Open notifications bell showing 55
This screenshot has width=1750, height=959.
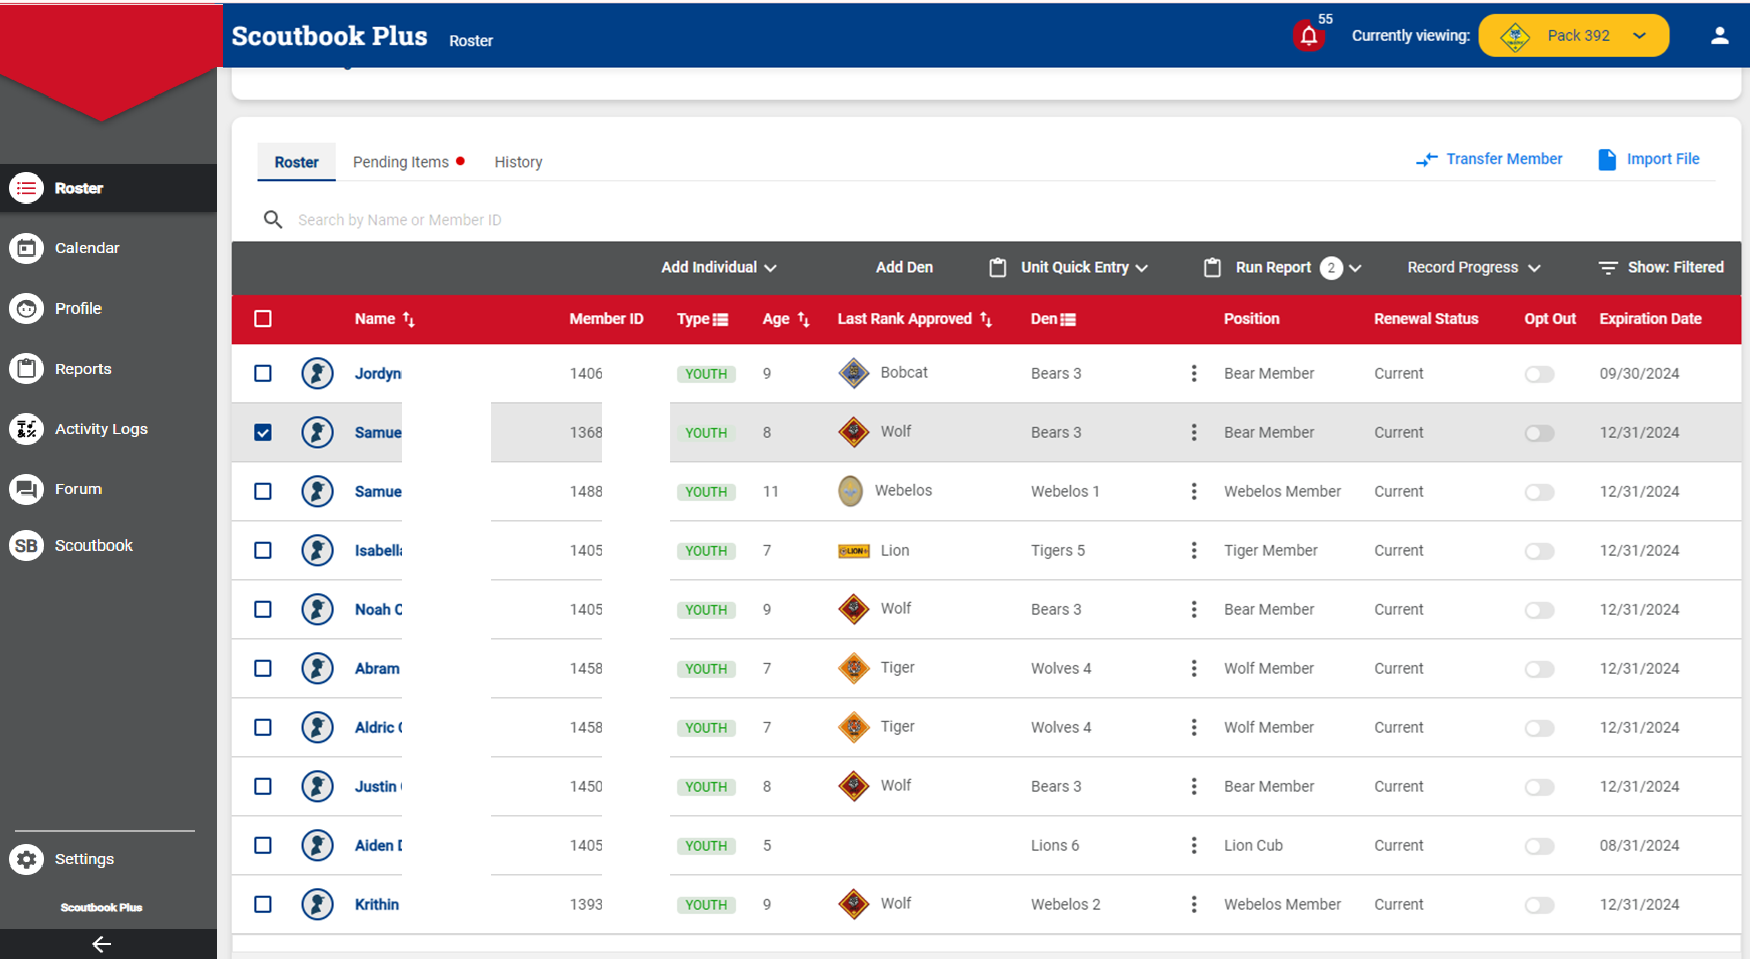(1309, 37)
